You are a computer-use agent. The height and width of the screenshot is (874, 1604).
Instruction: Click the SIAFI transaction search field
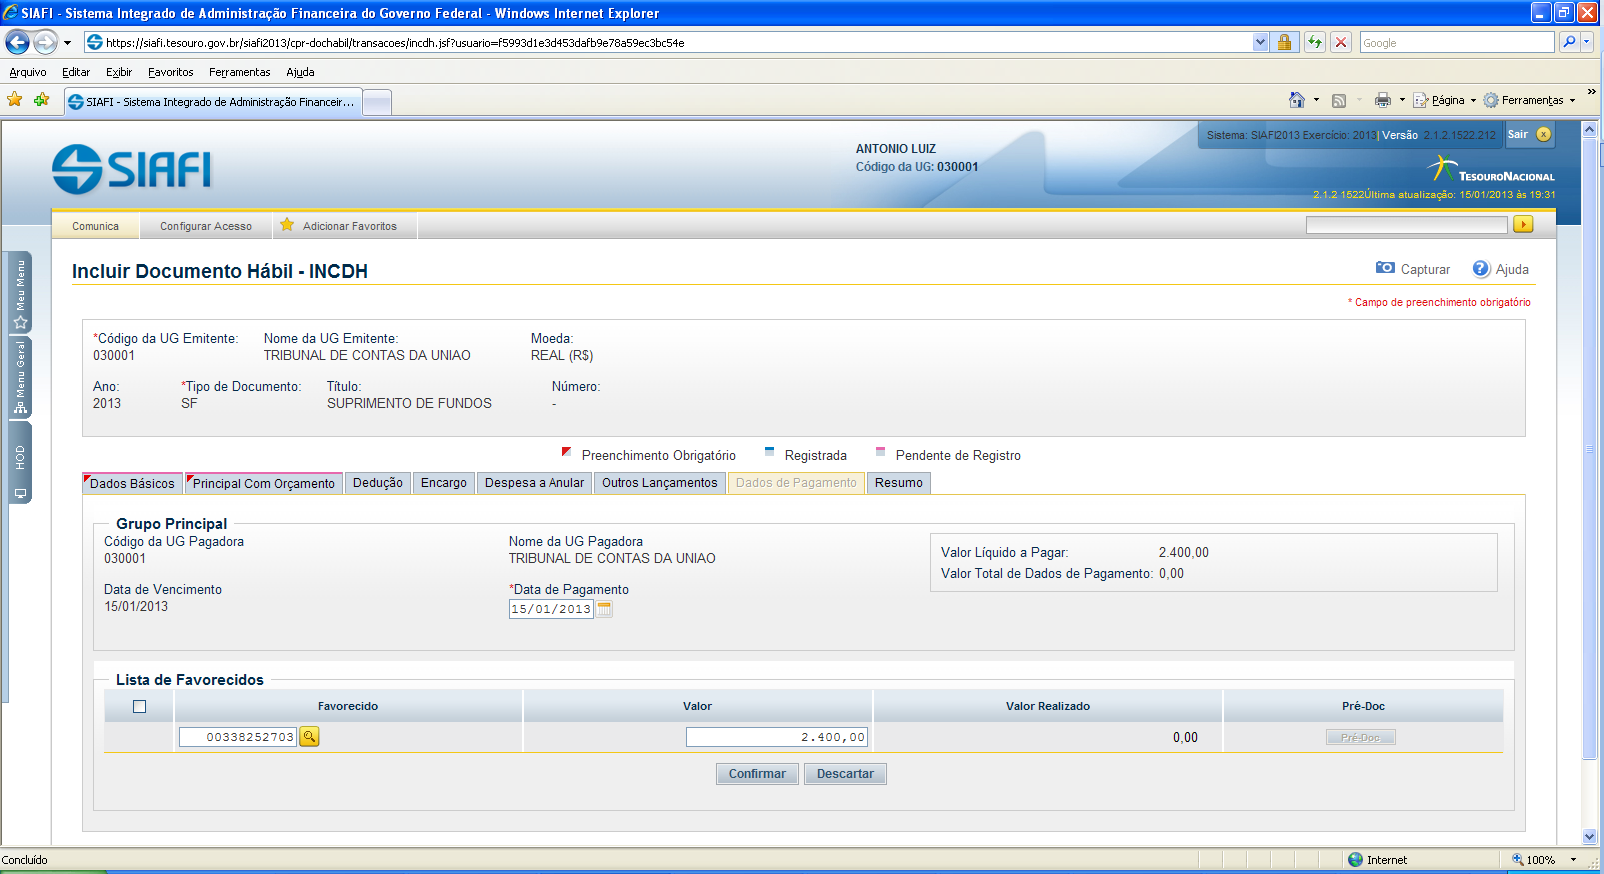coord(1406,225)
